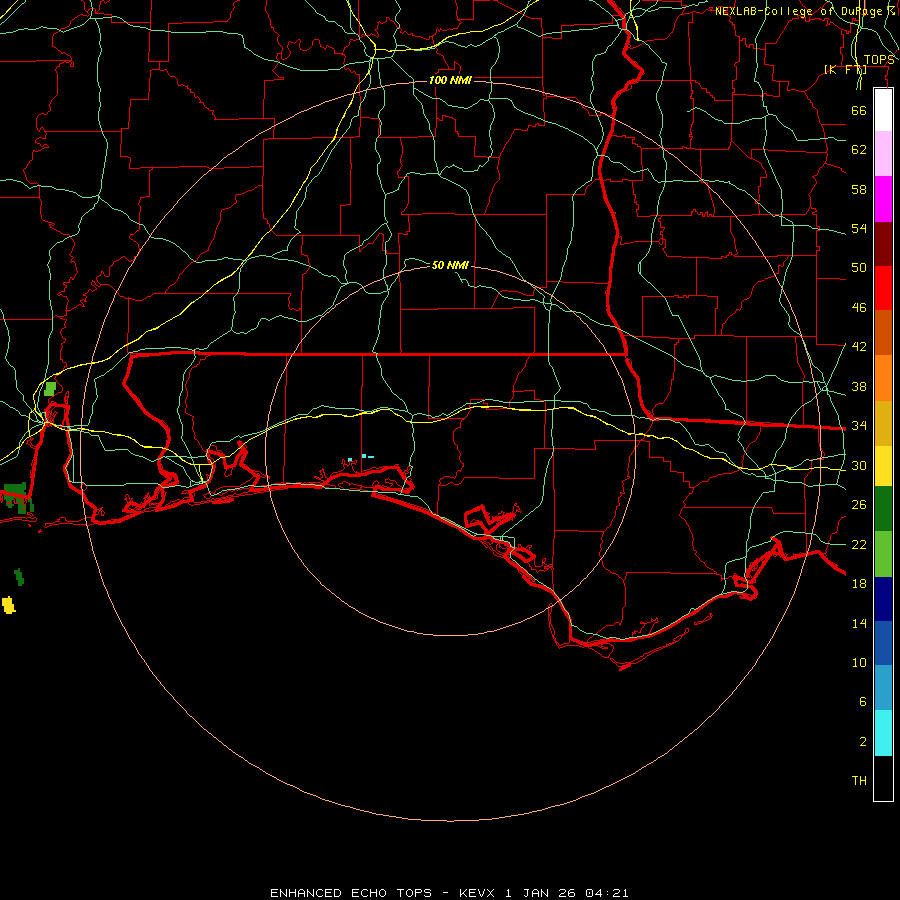Click the legend value '62'
Image resolution: width=900 pixels, height=900 pixels.
coord(859,150)
